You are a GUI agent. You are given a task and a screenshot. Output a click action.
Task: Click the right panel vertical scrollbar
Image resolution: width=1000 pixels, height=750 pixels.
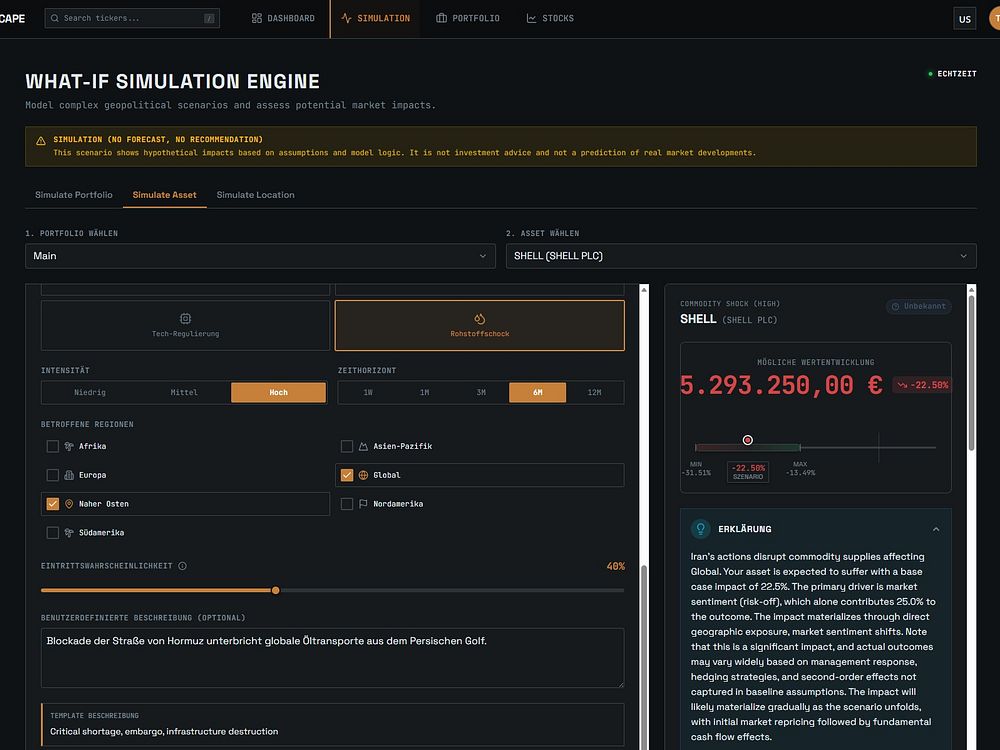coord(971,373)
